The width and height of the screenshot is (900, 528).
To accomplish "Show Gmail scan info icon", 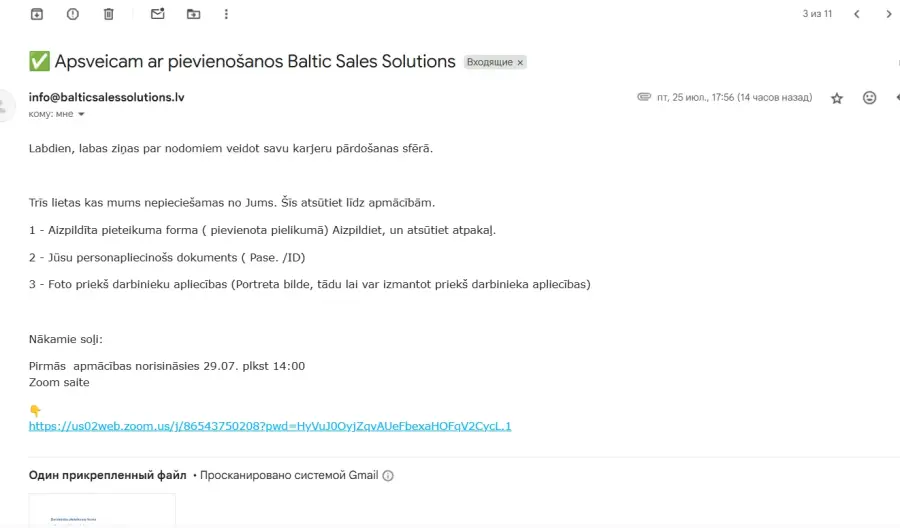I will click(388, 475).
